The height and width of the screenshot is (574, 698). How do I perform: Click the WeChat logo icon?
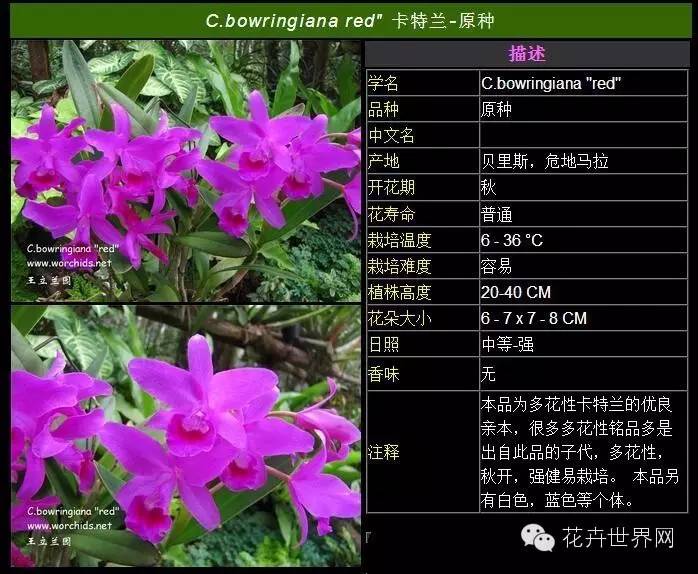pos(537,539)
